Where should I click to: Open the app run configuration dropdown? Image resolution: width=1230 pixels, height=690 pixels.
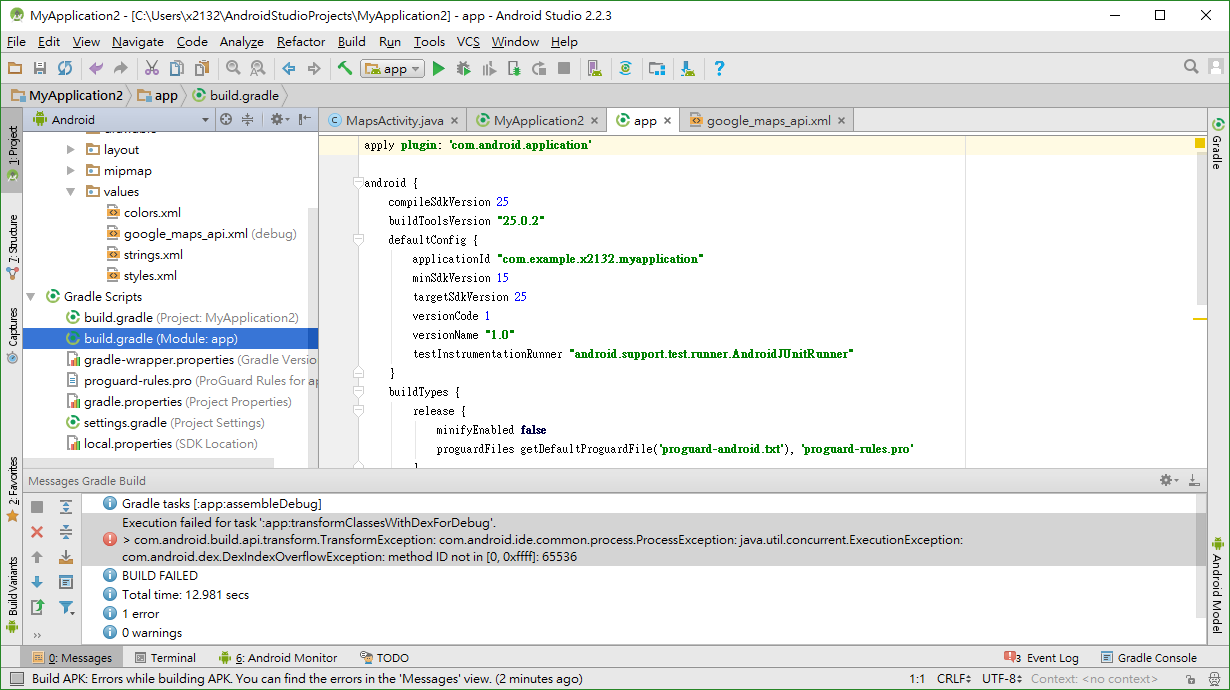coord(392,68)
